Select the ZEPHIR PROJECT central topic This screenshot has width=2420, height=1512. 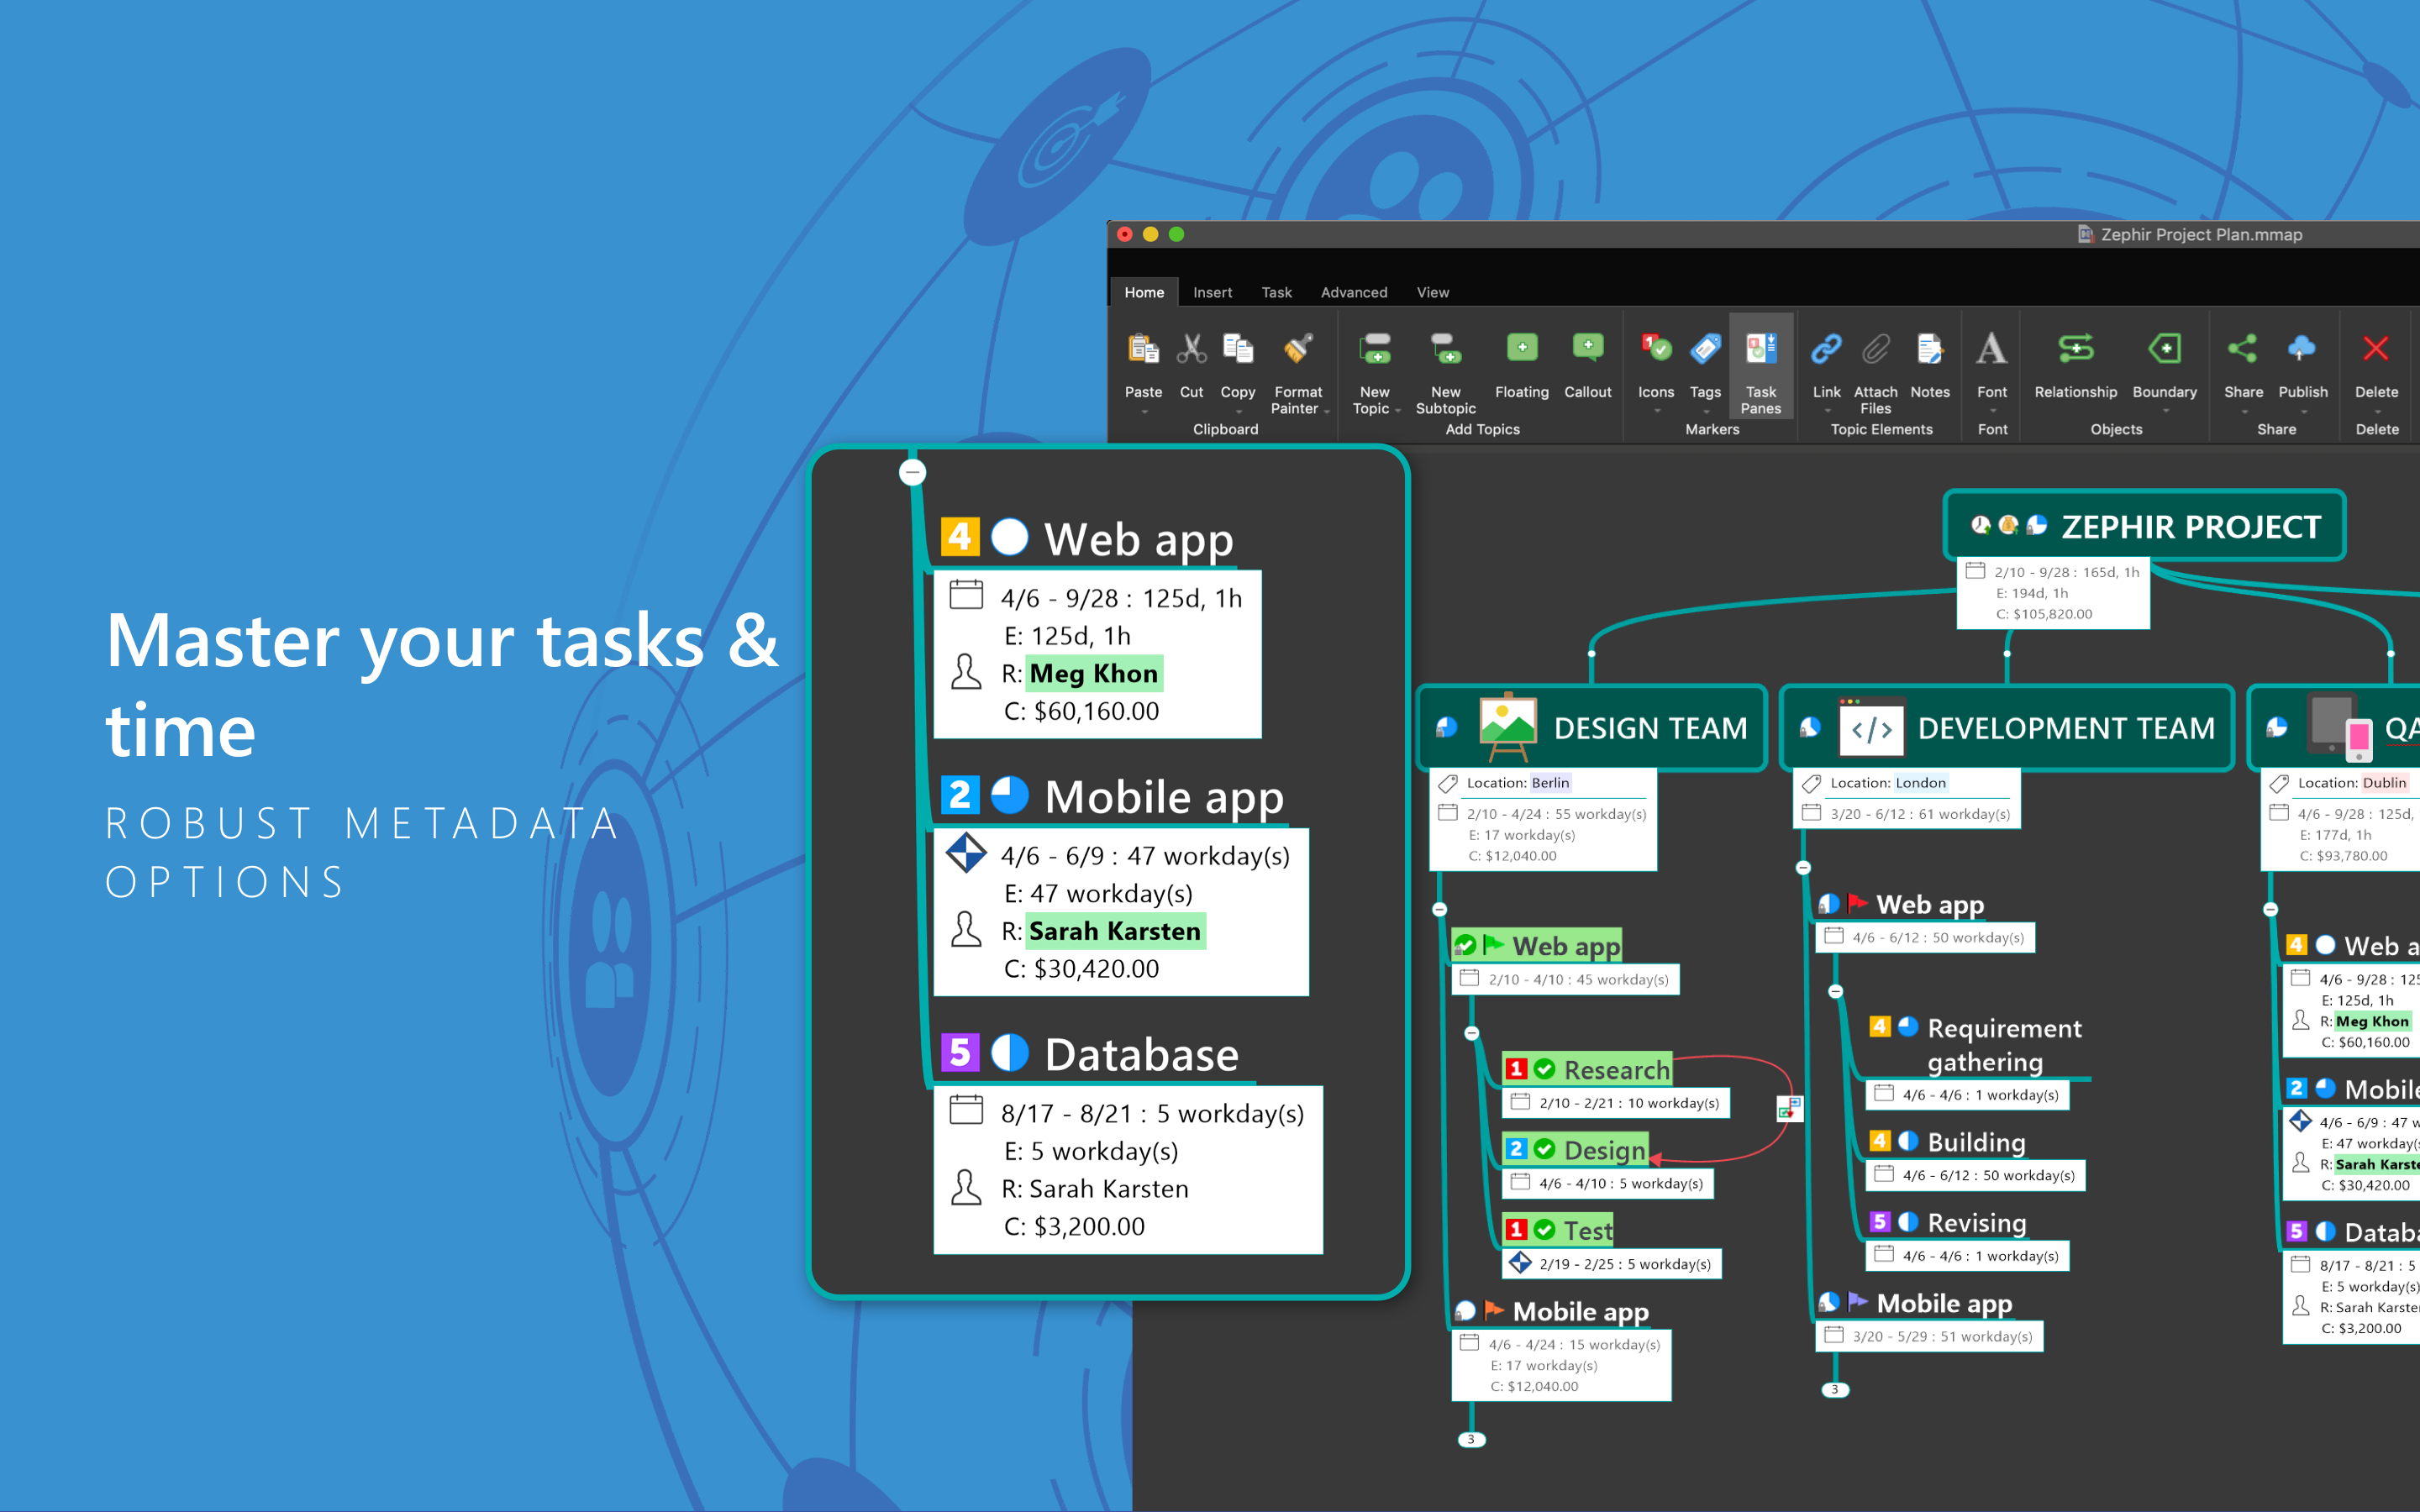coord(2145,526)
